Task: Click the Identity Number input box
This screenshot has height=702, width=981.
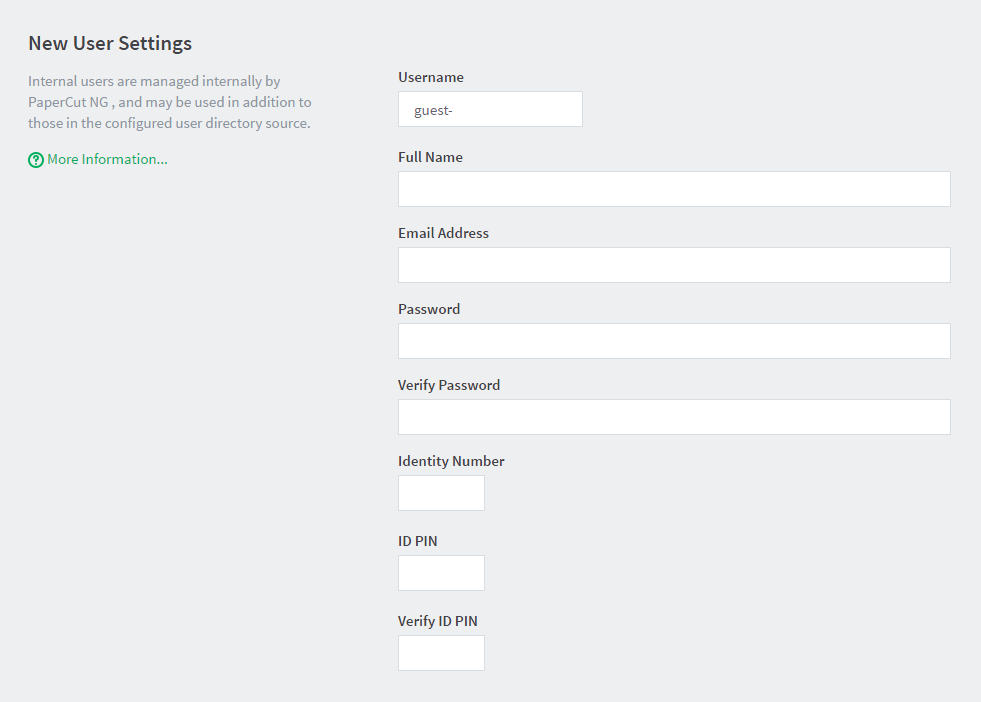Action: coord(441,493)
